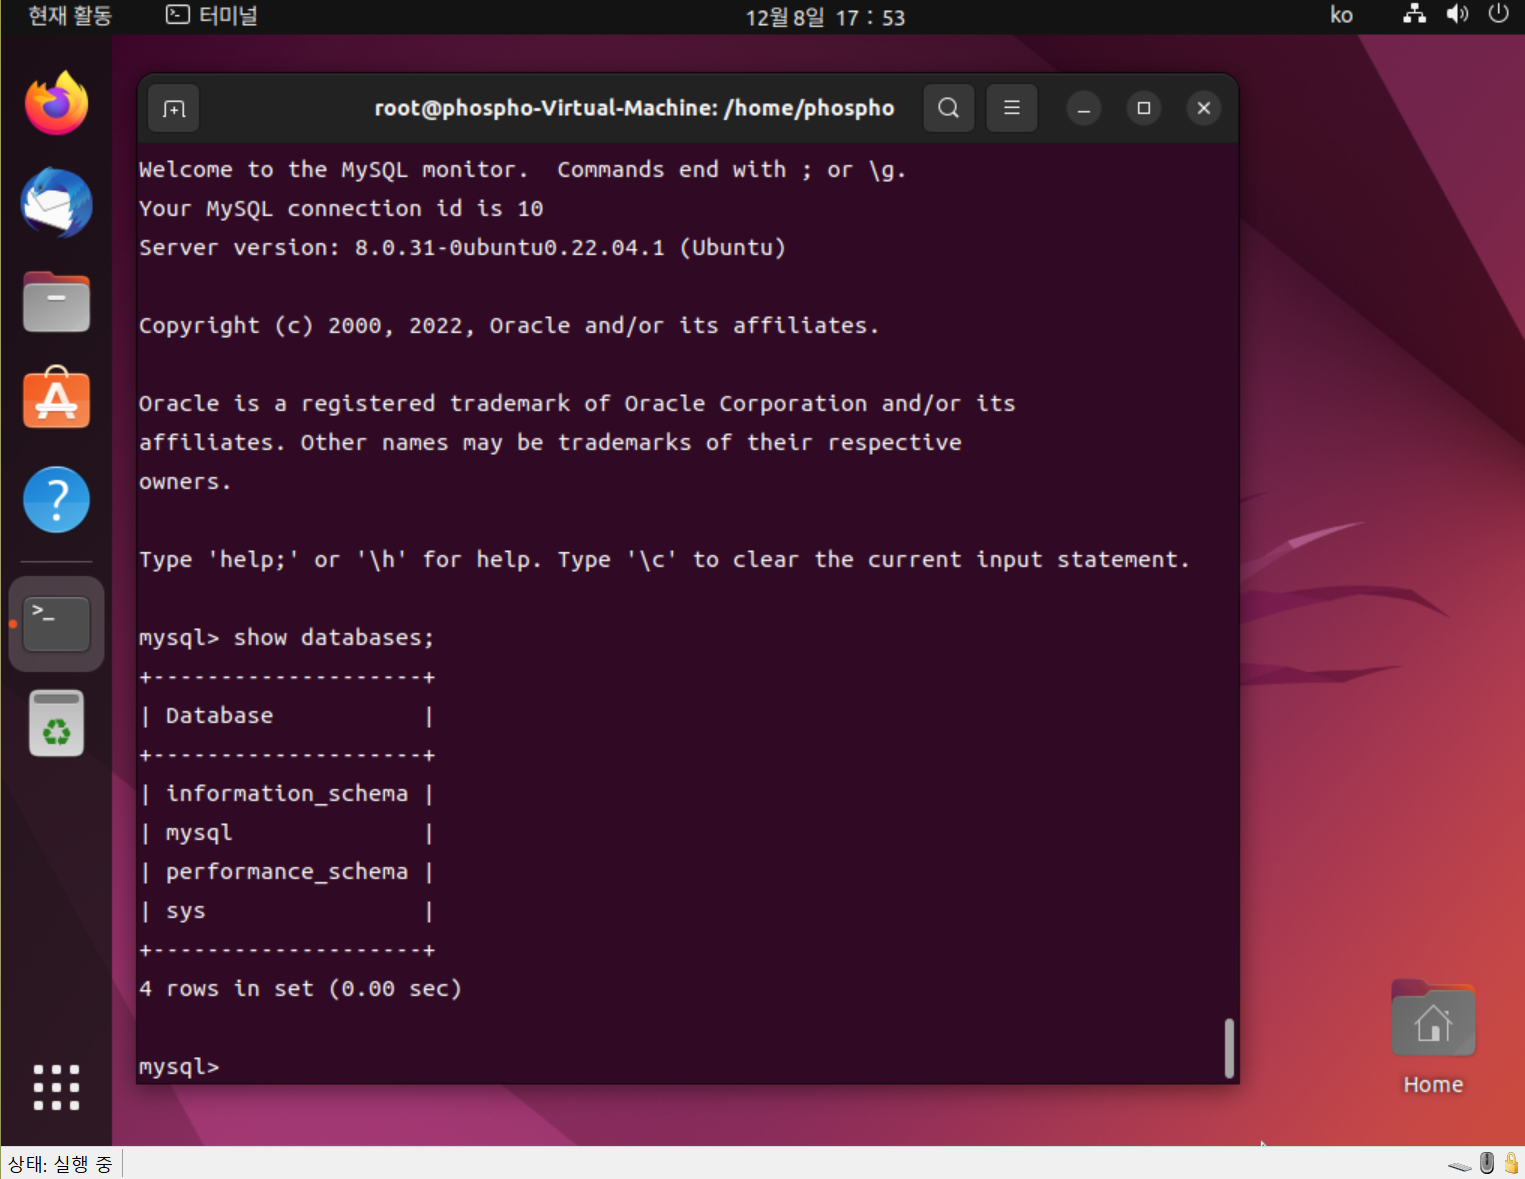Open the power menu icon
The image size is (1525, 1179).
[1498, 14]
